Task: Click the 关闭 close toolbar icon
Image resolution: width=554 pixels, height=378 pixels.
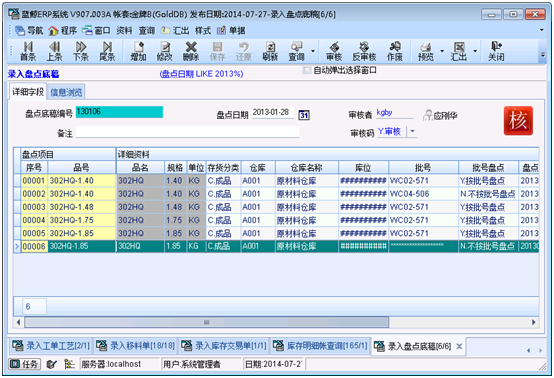Action: [496, 51]
